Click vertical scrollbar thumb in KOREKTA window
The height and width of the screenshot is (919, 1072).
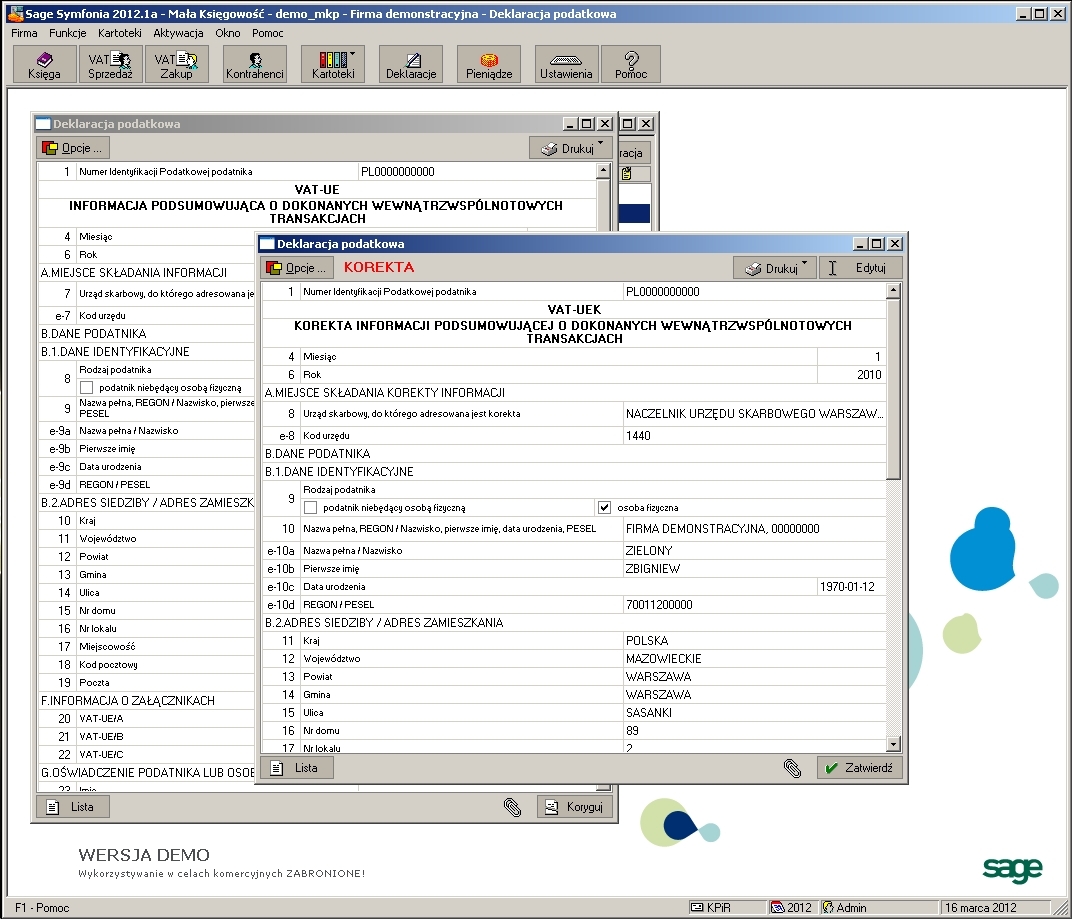pyautogui.click(x=893, y=389)
